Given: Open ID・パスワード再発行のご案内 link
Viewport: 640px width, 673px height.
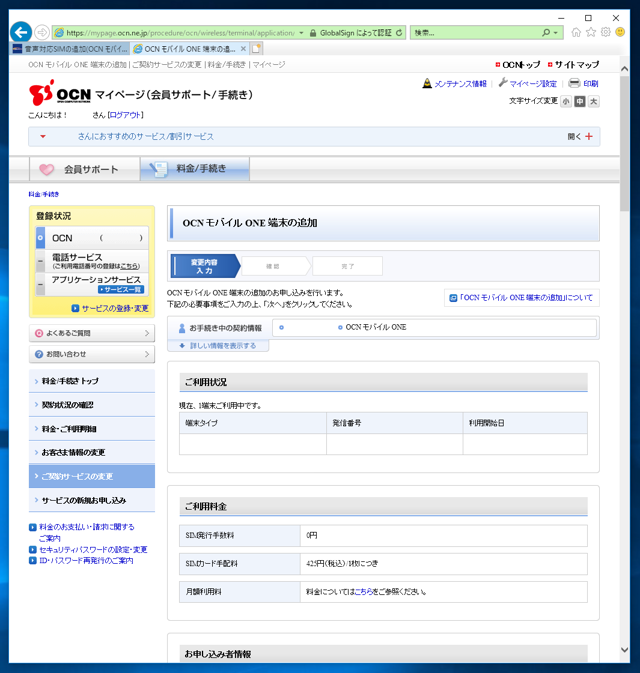Looking at the screenshot, I should point(86,561).
